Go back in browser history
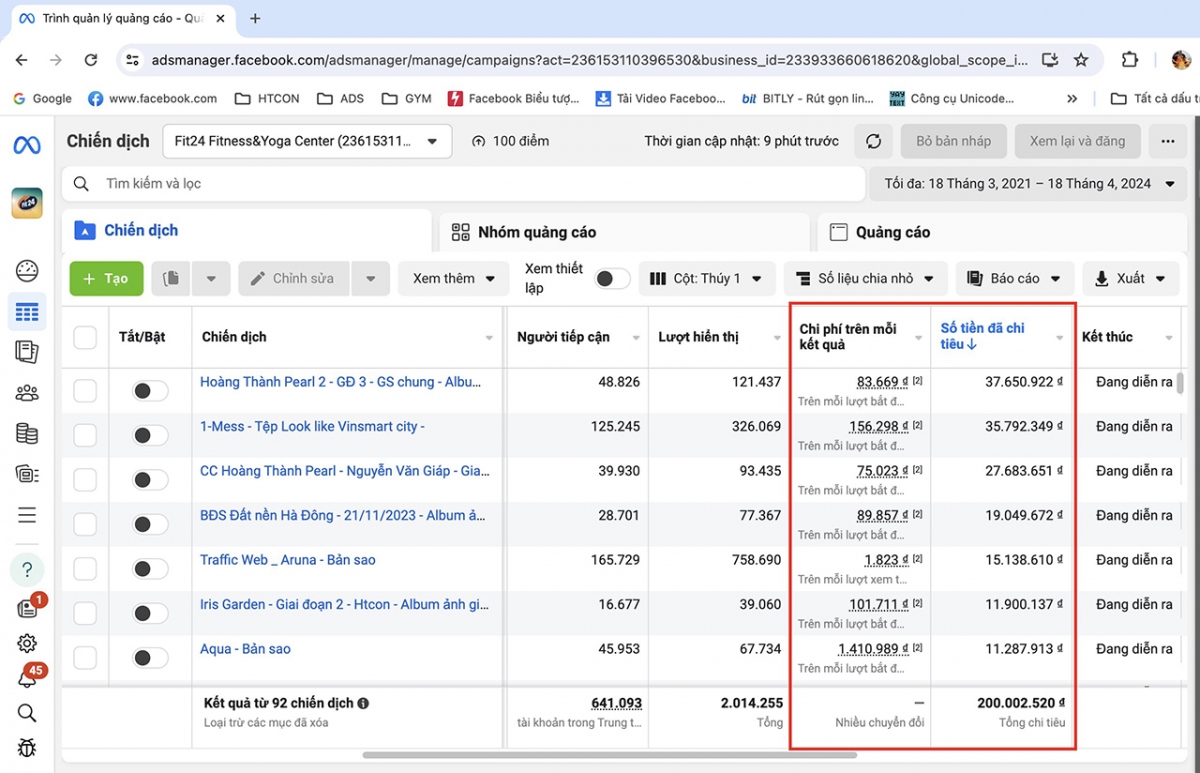Viewport: 1200px width, 773px height. [x=22, y=60]
